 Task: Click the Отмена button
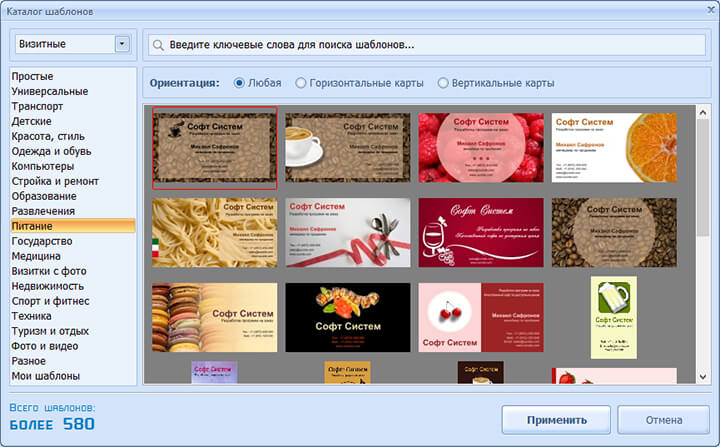click(664, 420)
